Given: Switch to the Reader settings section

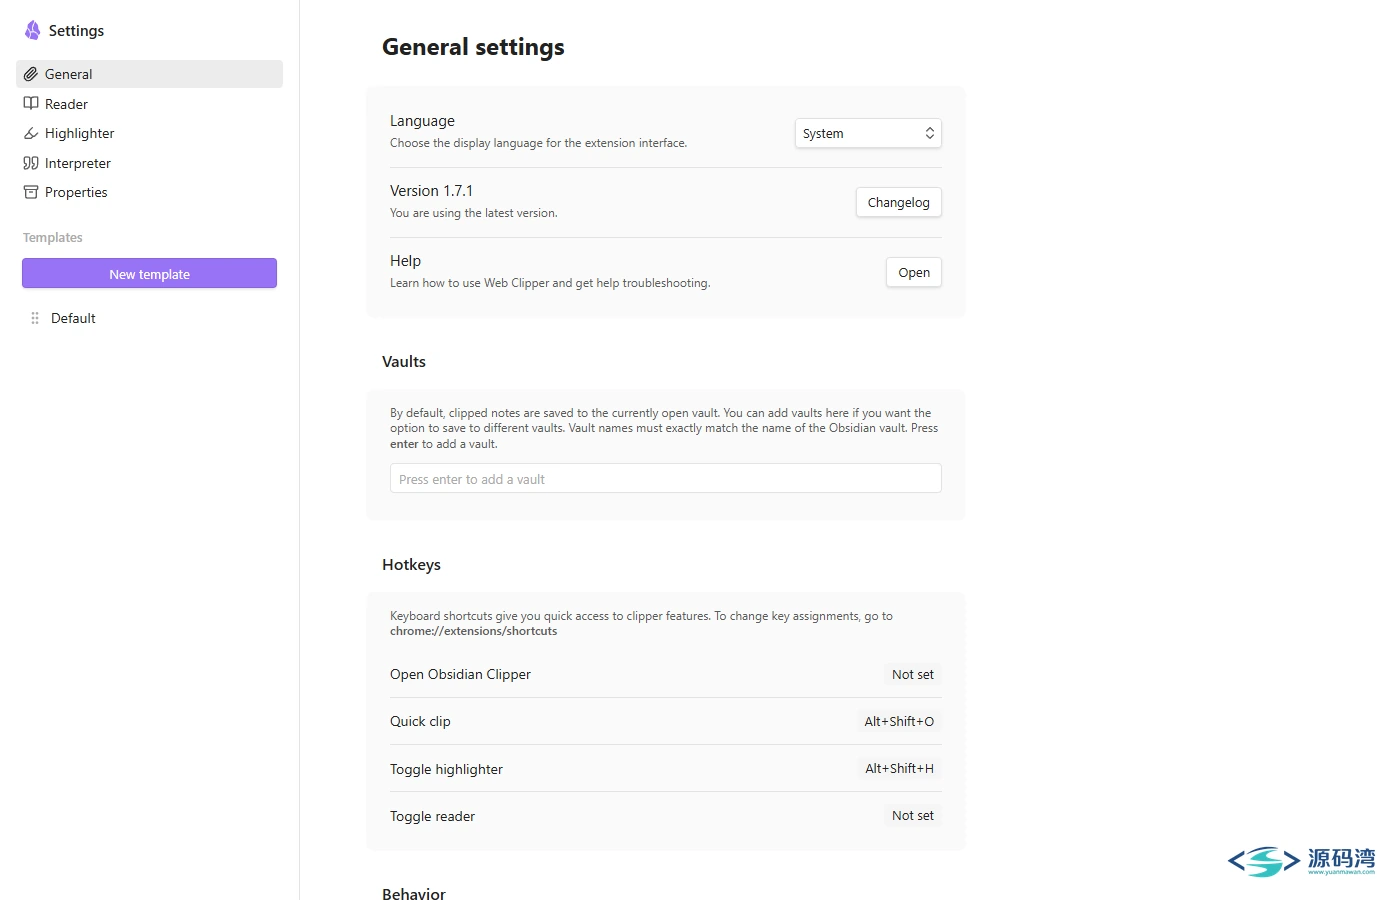Looking at the screenshot, I should (x=149, y=104).
